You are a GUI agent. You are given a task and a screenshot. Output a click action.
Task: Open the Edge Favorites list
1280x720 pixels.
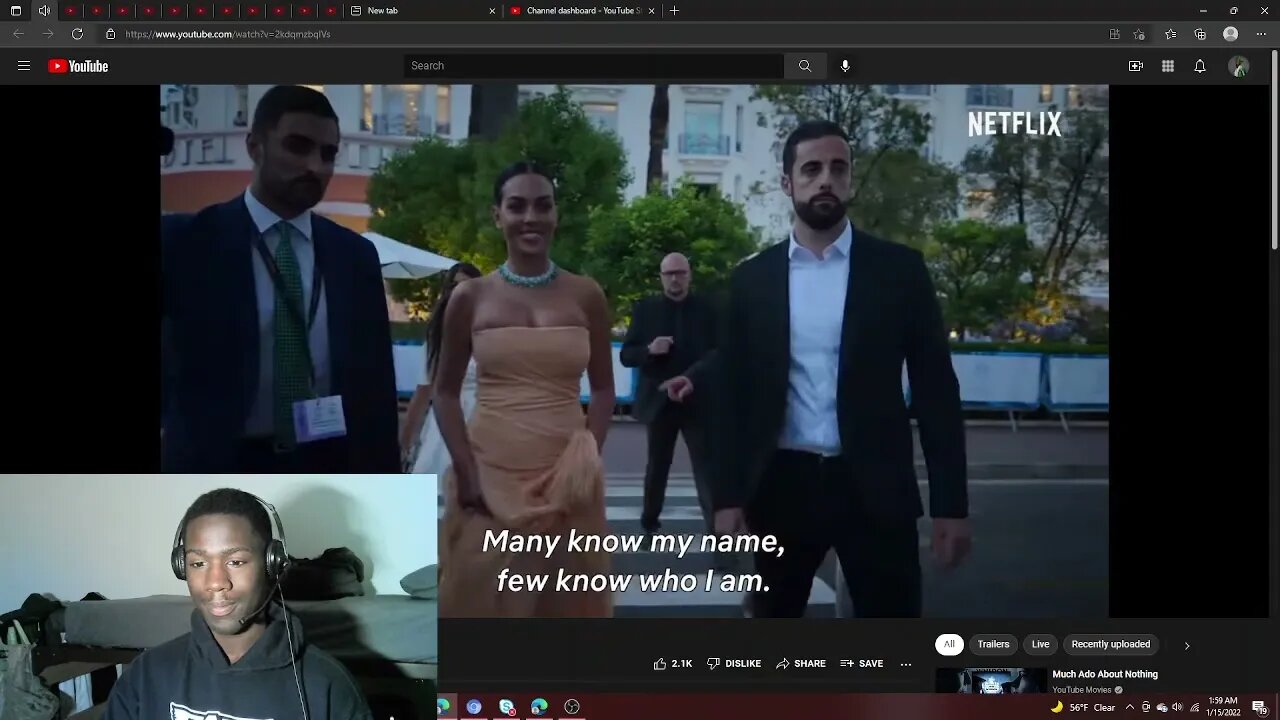coord(1171,34)
